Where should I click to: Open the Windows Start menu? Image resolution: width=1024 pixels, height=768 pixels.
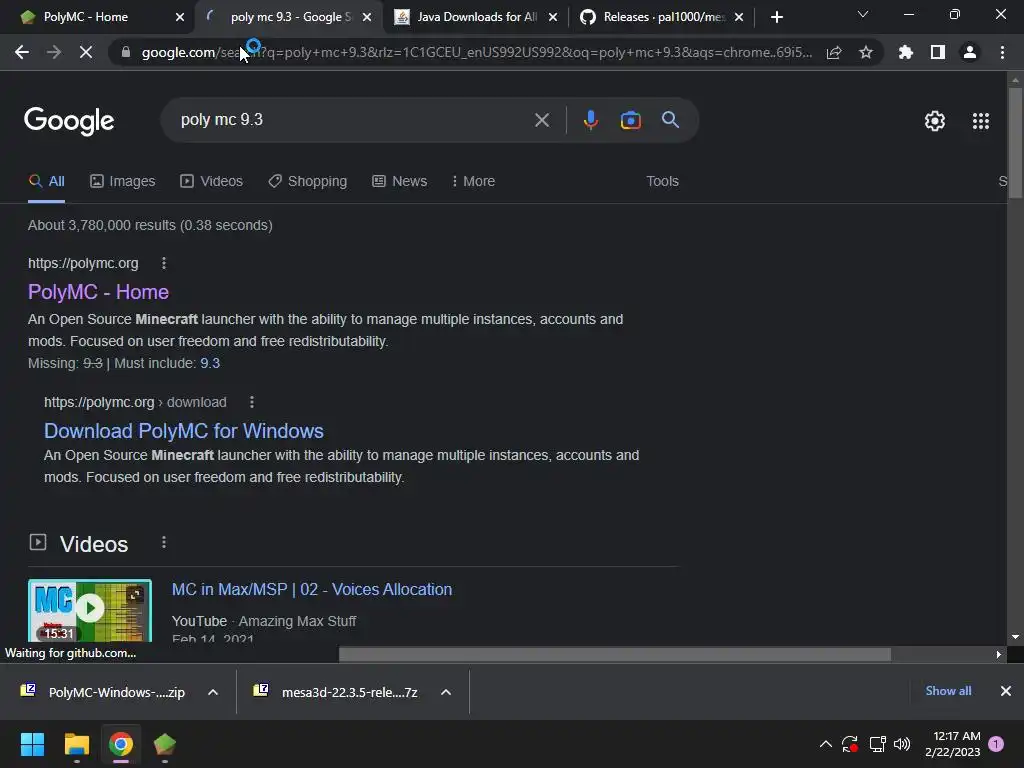[x=32, y=744]
